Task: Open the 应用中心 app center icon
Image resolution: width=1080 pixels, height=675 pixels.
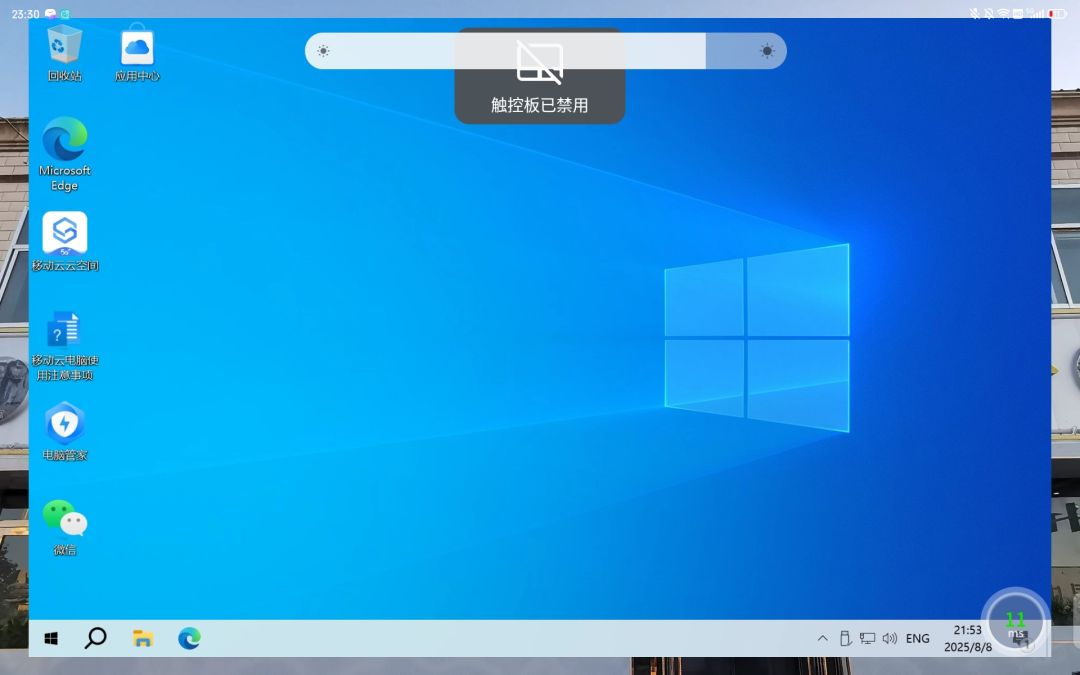Action: click(x=136, y=53)
